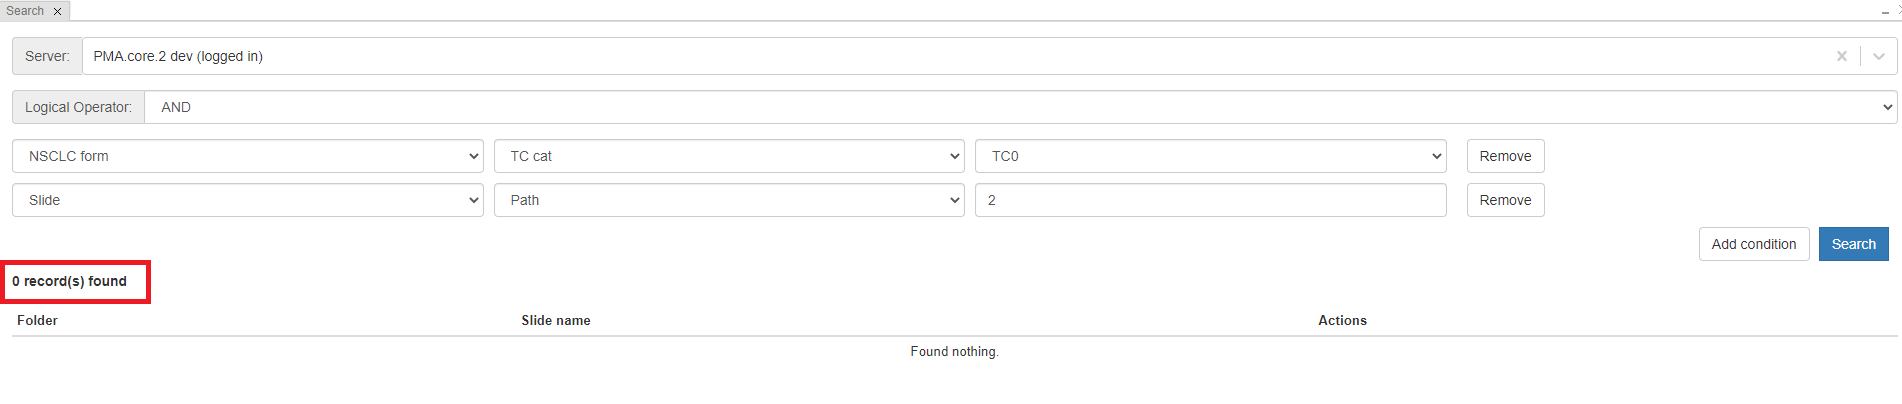Open the Slide source dropdown

click(248, 200)
